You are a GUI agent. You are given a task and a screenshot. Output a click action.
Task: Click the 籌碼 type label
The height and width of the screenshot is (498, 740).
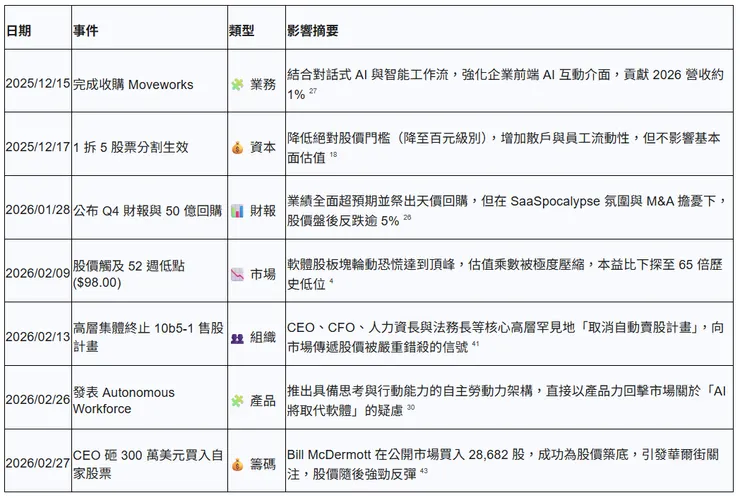pyautogui.click(x=263, y=464)
